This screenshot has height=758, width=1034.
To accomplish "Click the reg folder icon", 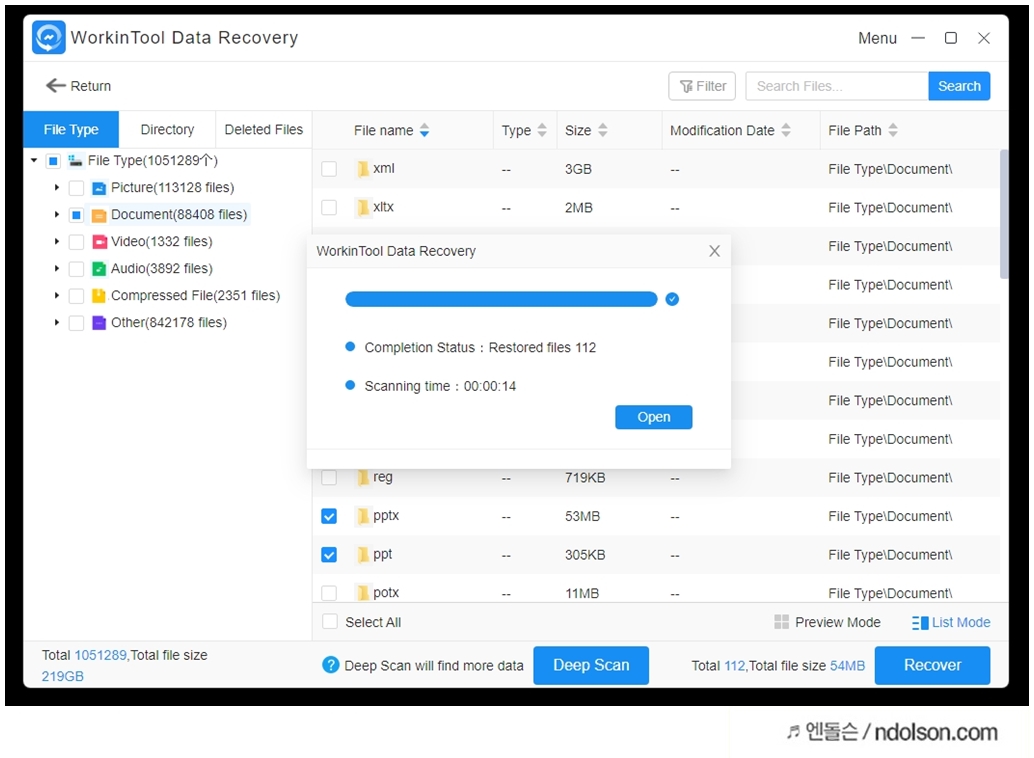I will click(x=363, y=478).
